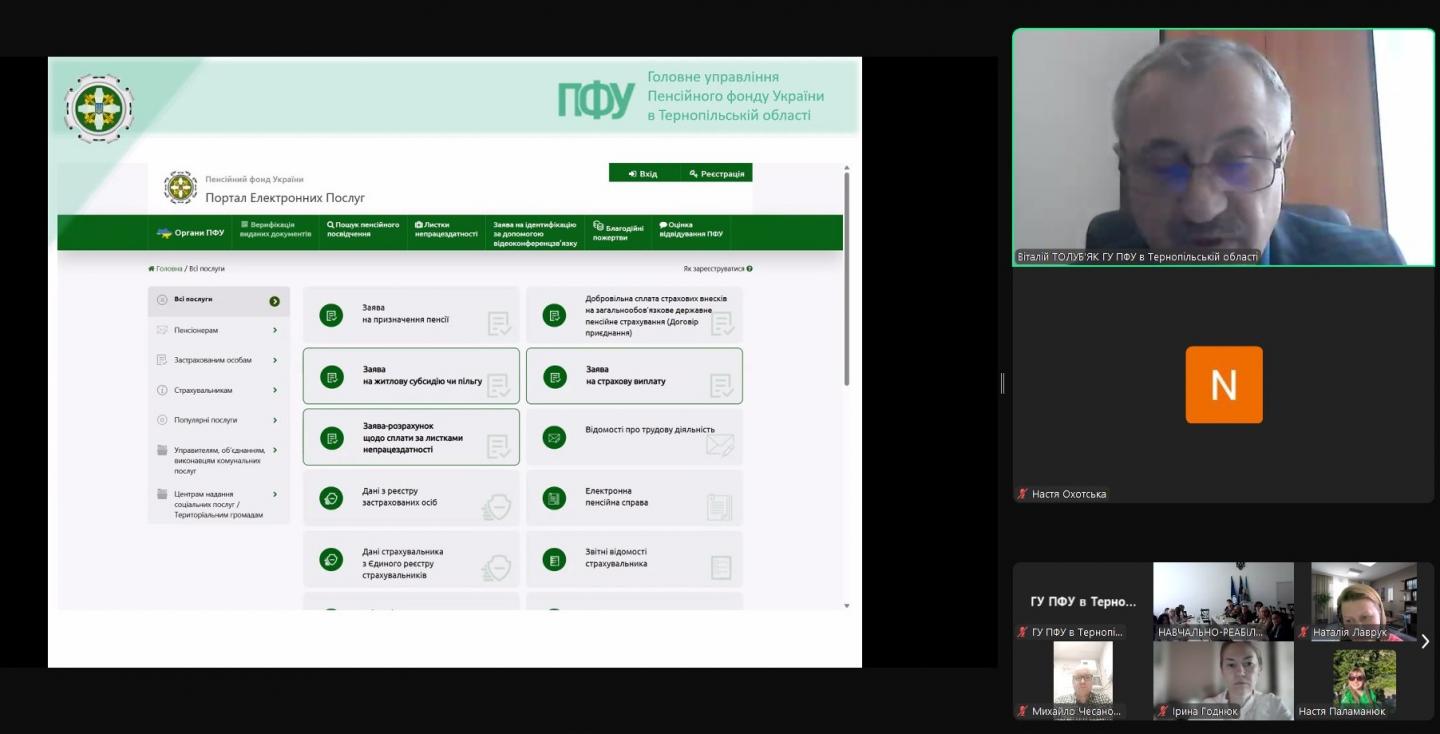
Task: Expand Страхувальникам sidebar chevron
Action: (x=275, y=390)
